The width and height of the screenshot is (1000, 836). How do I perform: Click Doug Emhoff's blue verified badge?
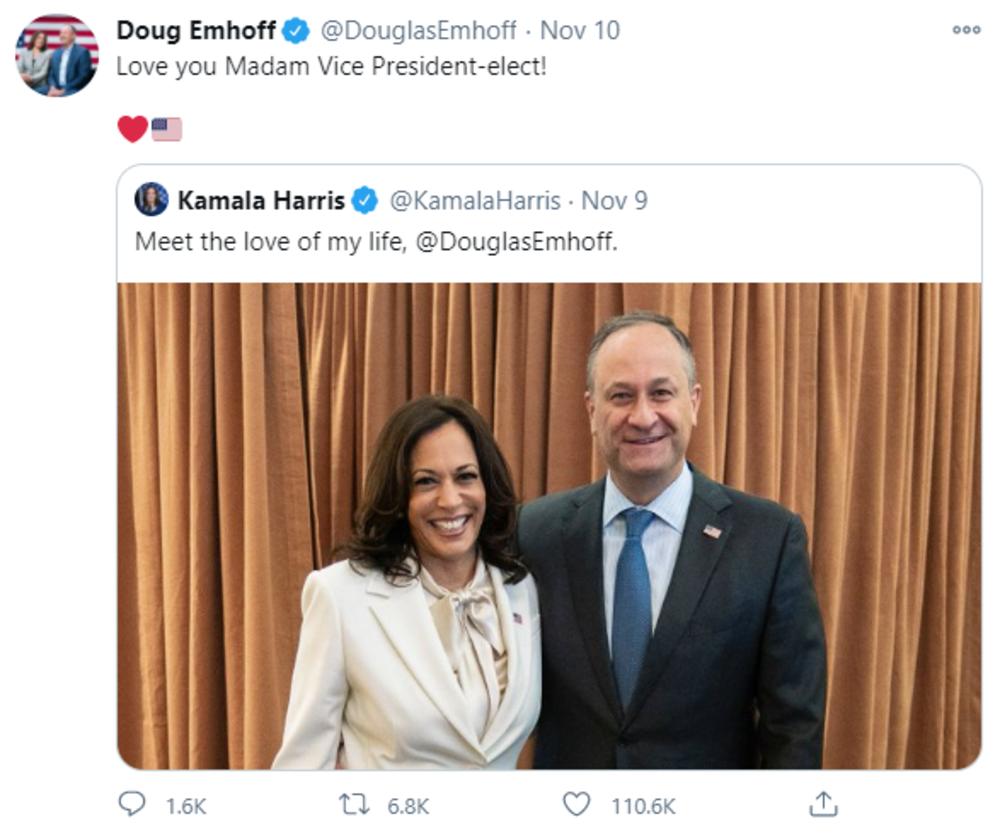295,31
